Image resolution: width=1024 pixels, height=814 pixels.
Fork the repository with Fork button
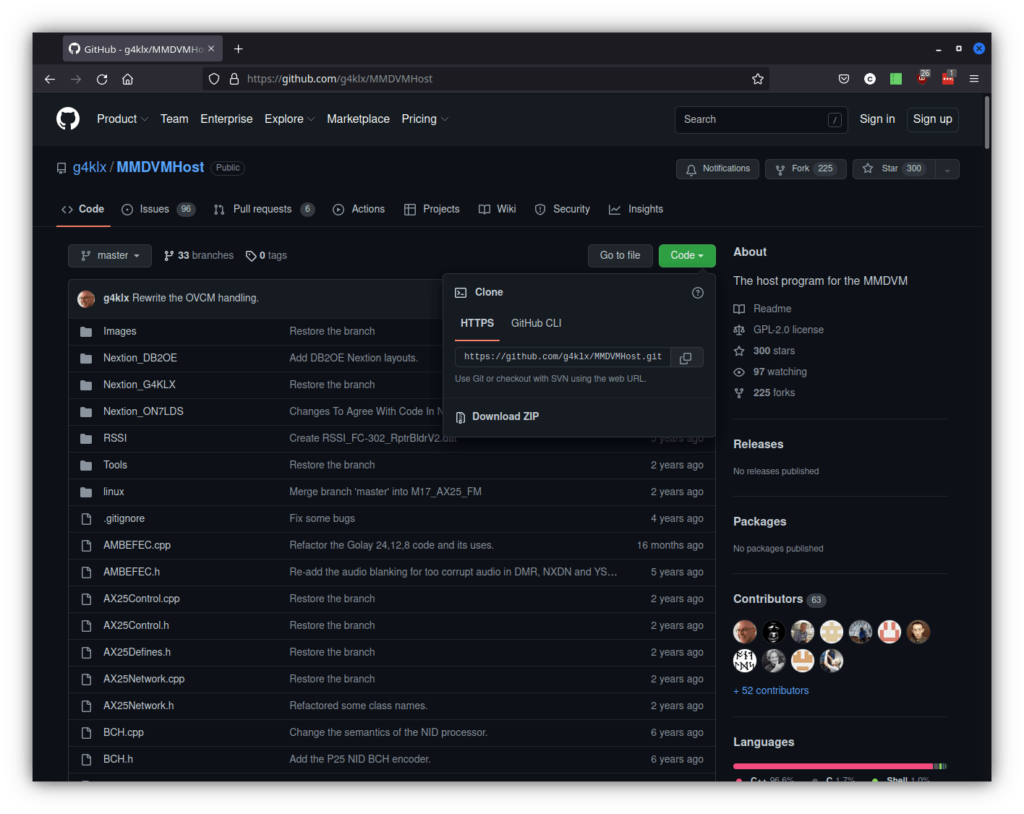click(806, 169)
